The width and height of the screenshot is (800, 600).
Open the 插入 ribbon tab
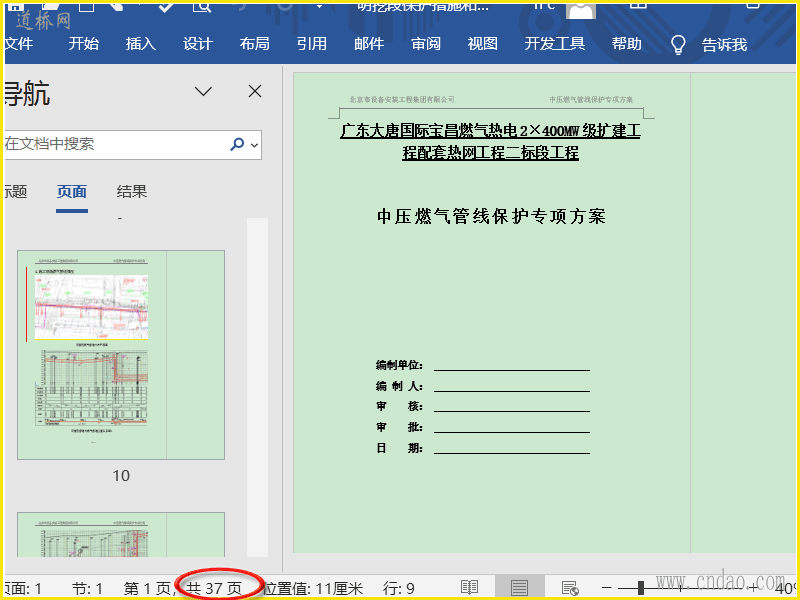(141, 44)
